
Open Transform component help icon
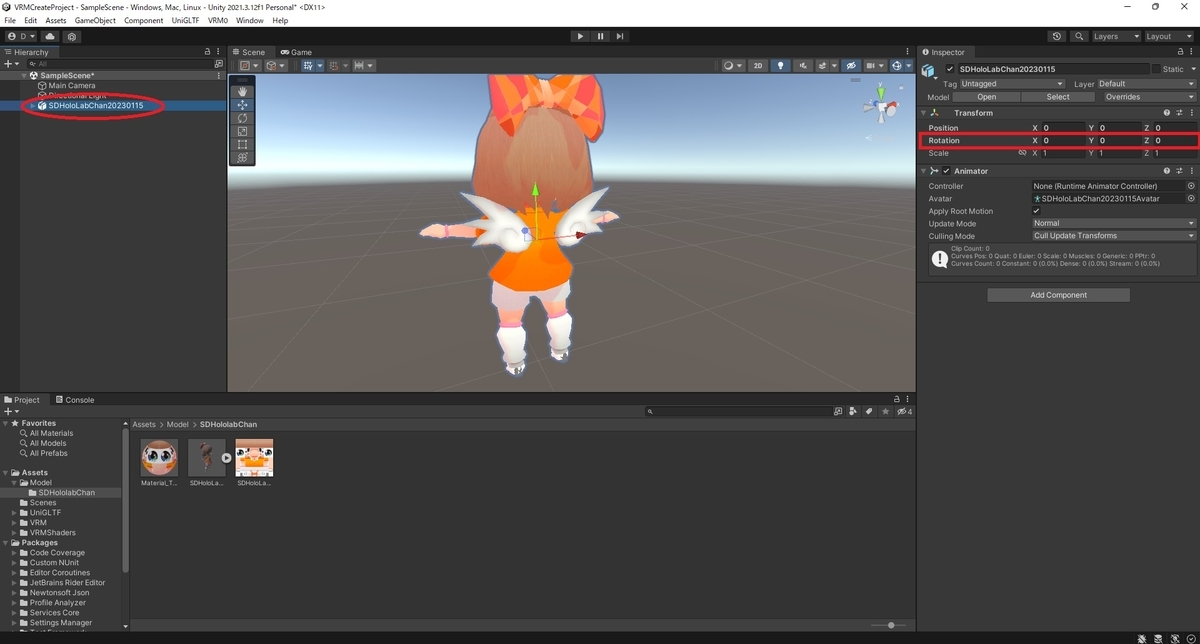tap(1166, 113)
